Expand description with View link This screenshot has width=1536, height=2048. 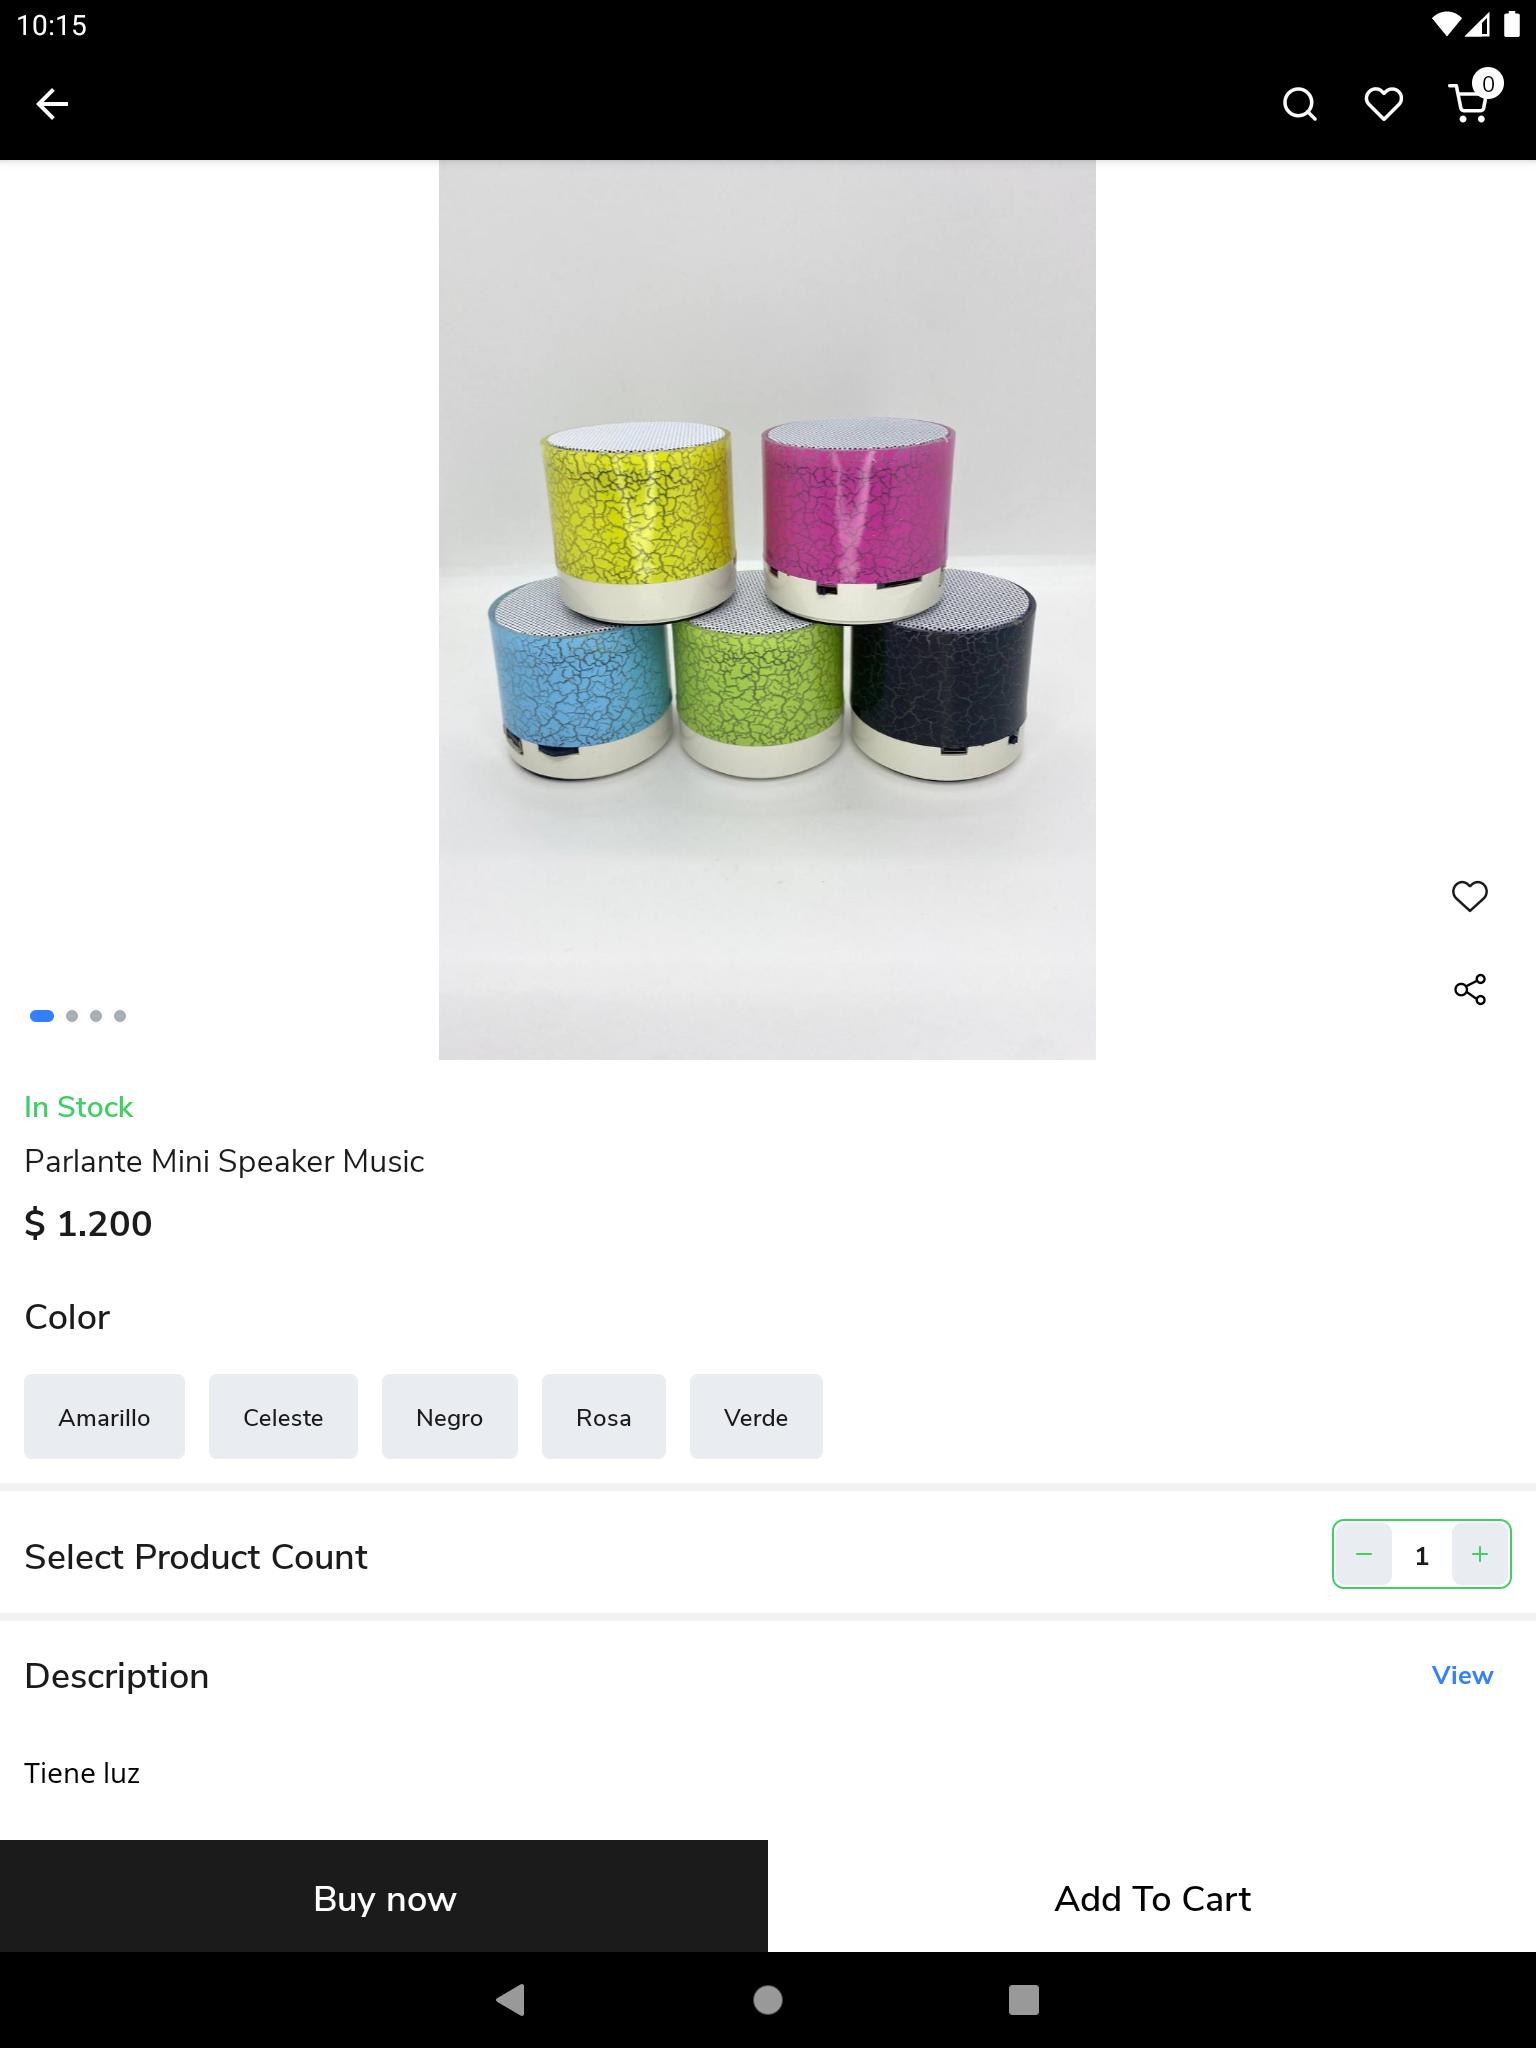[x=1462, y=1675]
